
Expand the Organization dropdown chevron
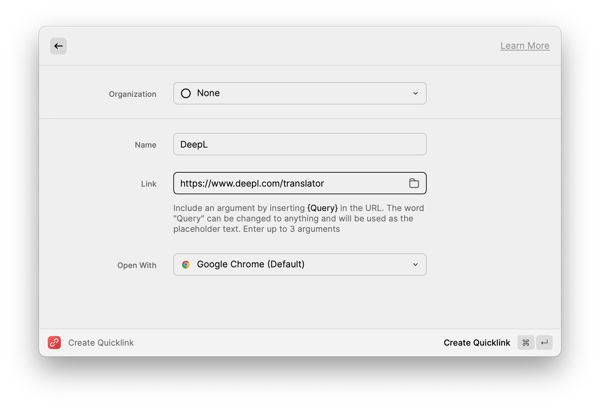[x=415, y=93]
